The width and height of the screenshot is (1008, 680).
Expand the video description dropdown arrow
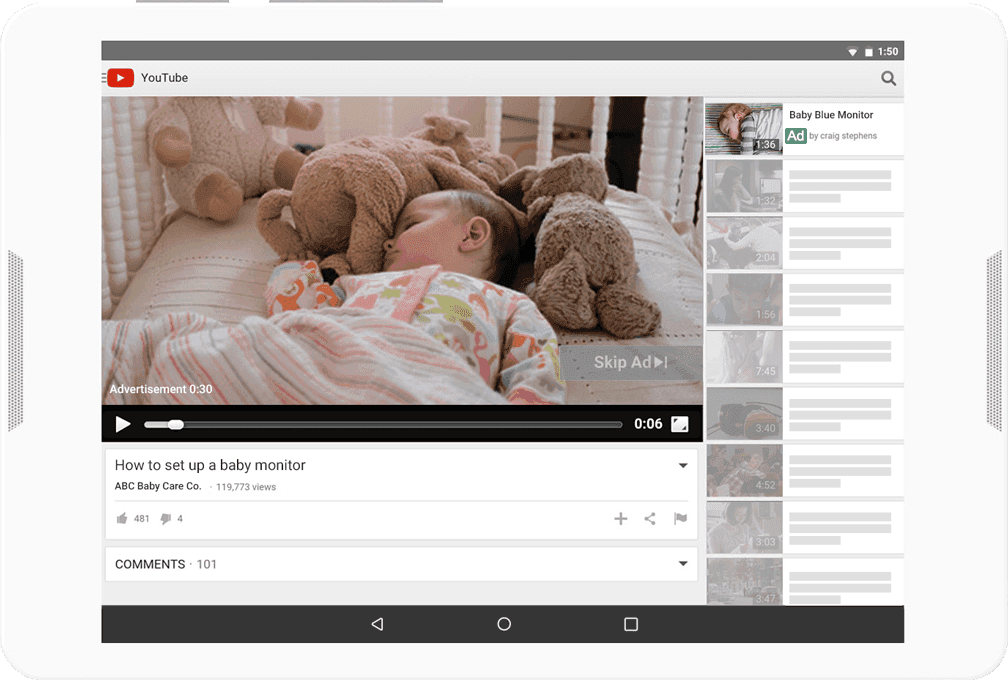tap(683, 466)
